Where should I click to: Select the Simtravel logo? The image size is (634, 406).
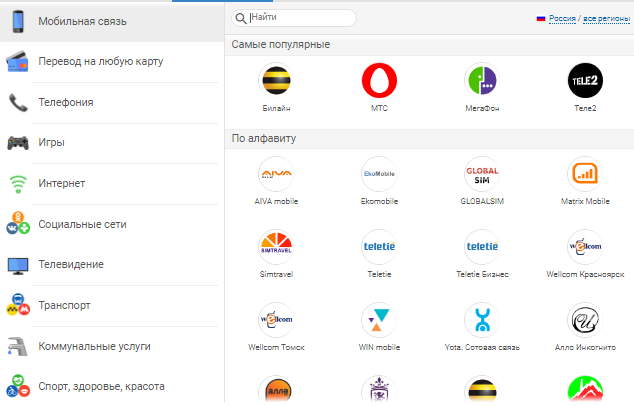pyautogui.click(x=276, y=247)
